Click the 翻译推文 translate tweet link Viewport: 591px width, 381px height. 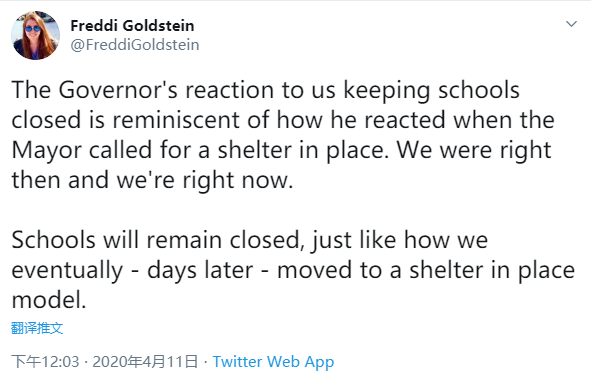point(37,328)
